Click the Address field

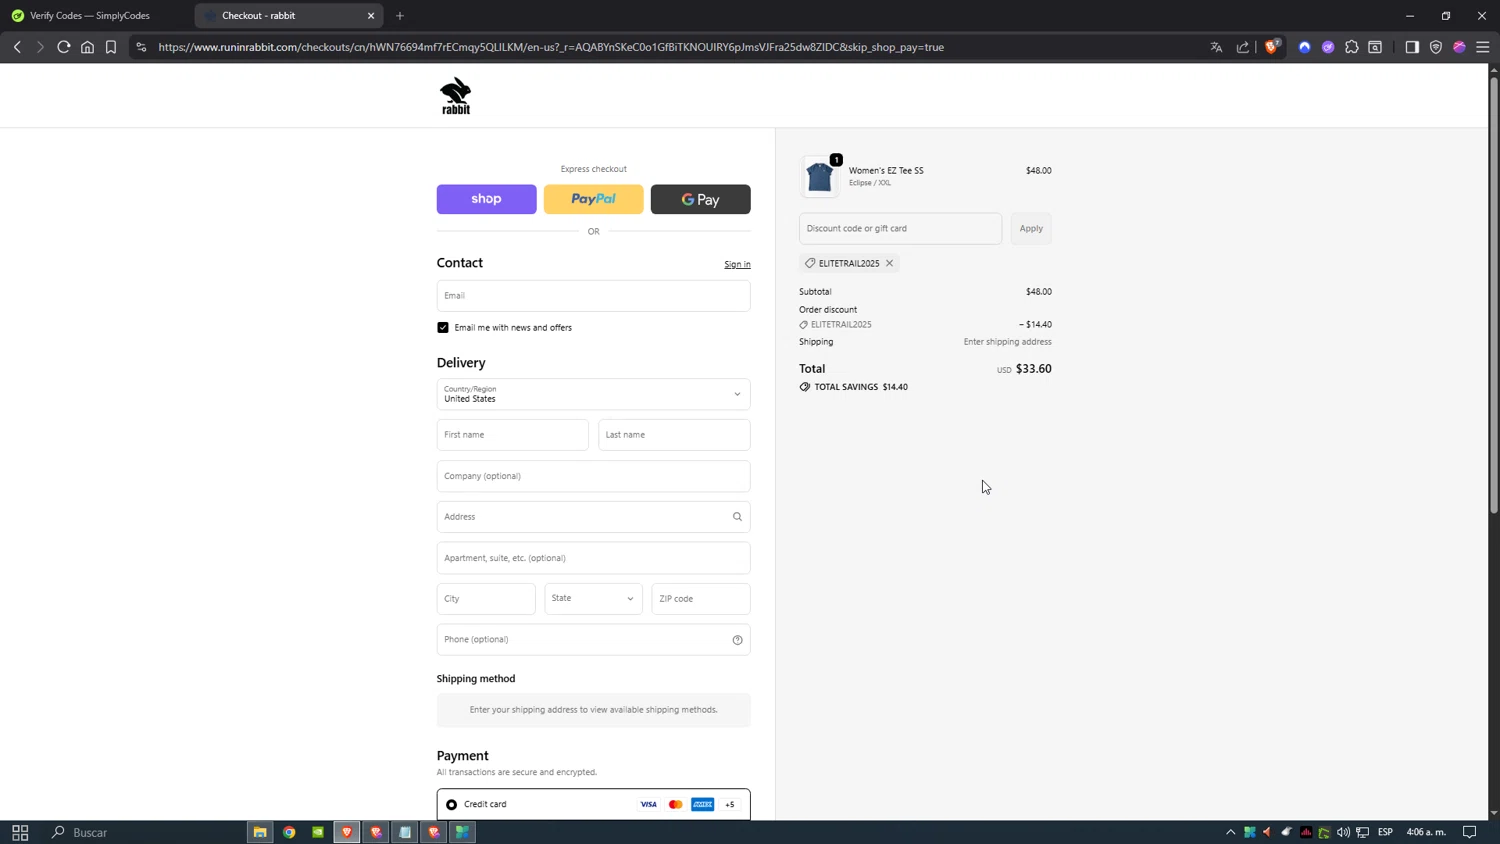(593, 517)
